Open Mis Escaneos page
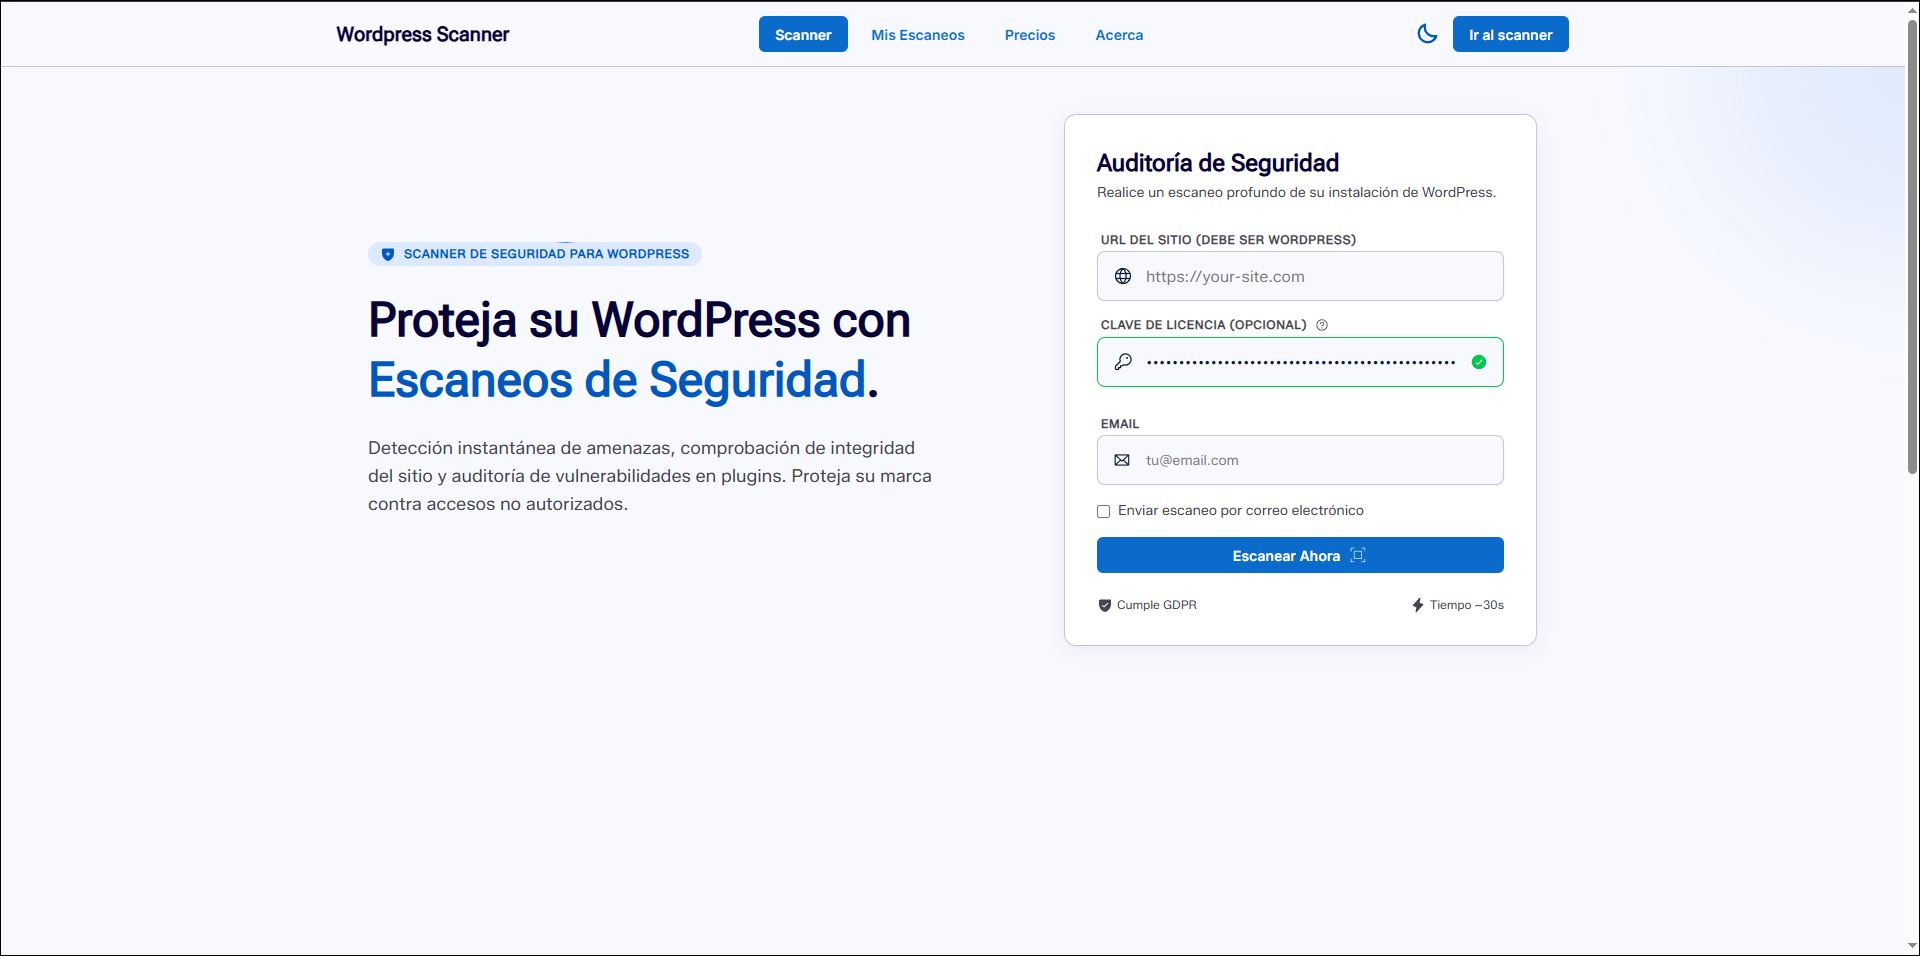This screenshot has width=1920, height=956. coord(918,35)
